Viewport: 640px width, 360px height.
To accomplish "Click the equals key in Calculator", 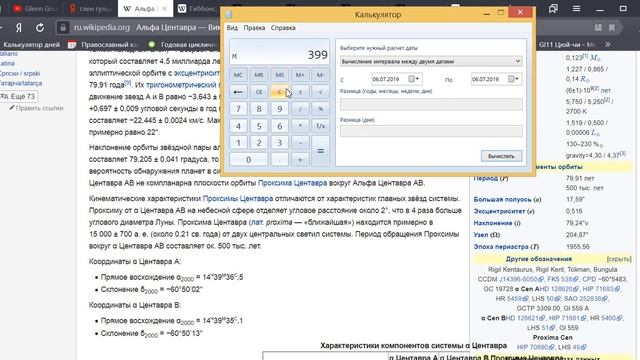I will 320,151.
